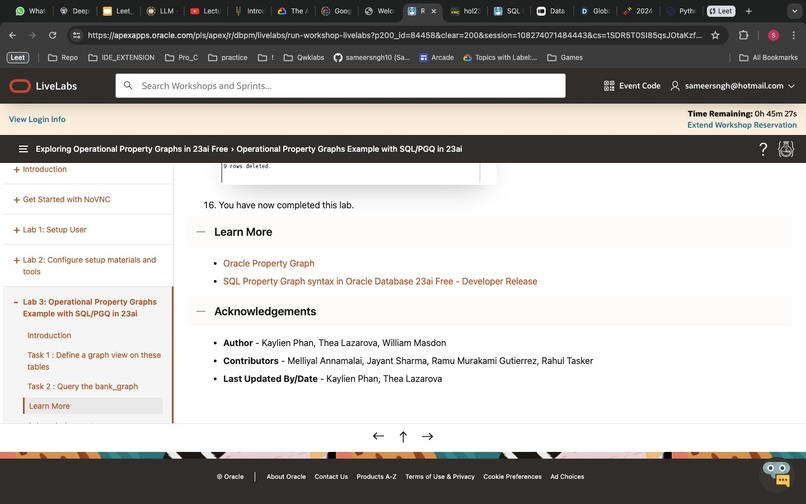Open a new browser tab
Screen dimensions: 806x504
[748, 11]
